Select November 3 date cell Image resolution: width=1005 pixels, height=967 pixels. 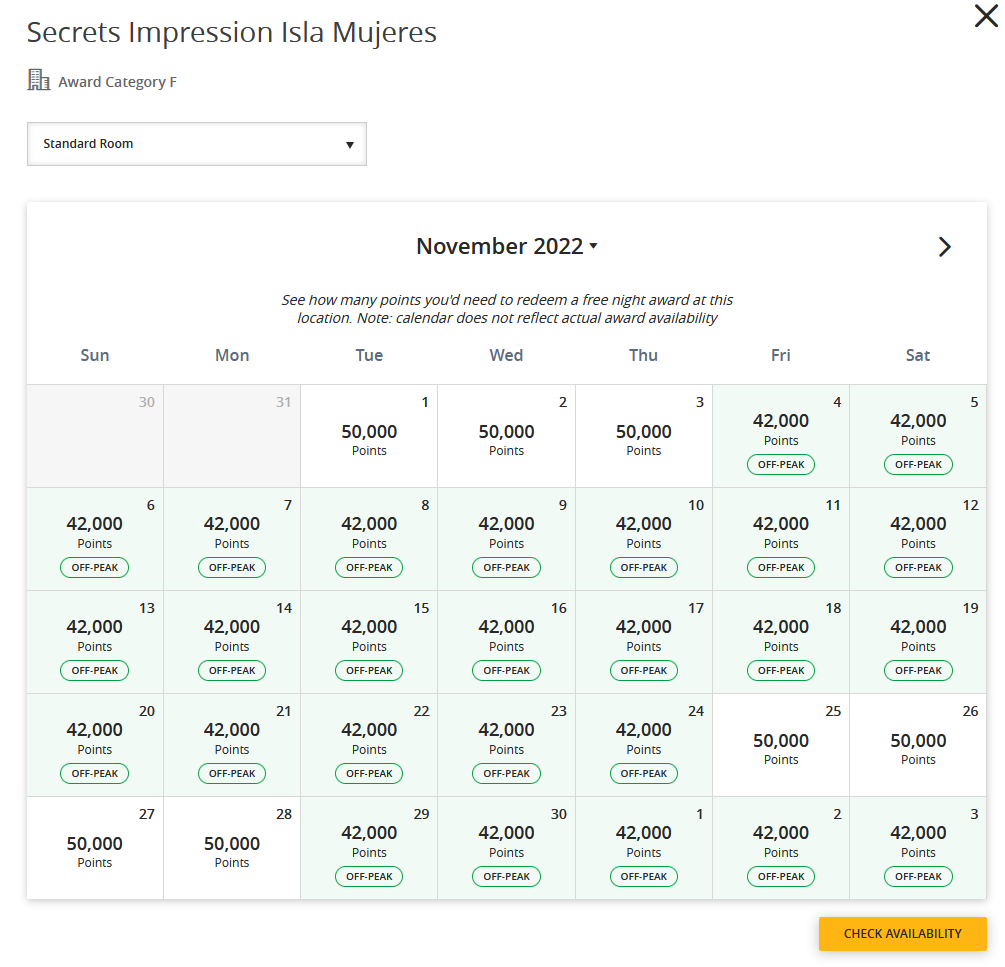pyautogui.click(x=644, y=436)
